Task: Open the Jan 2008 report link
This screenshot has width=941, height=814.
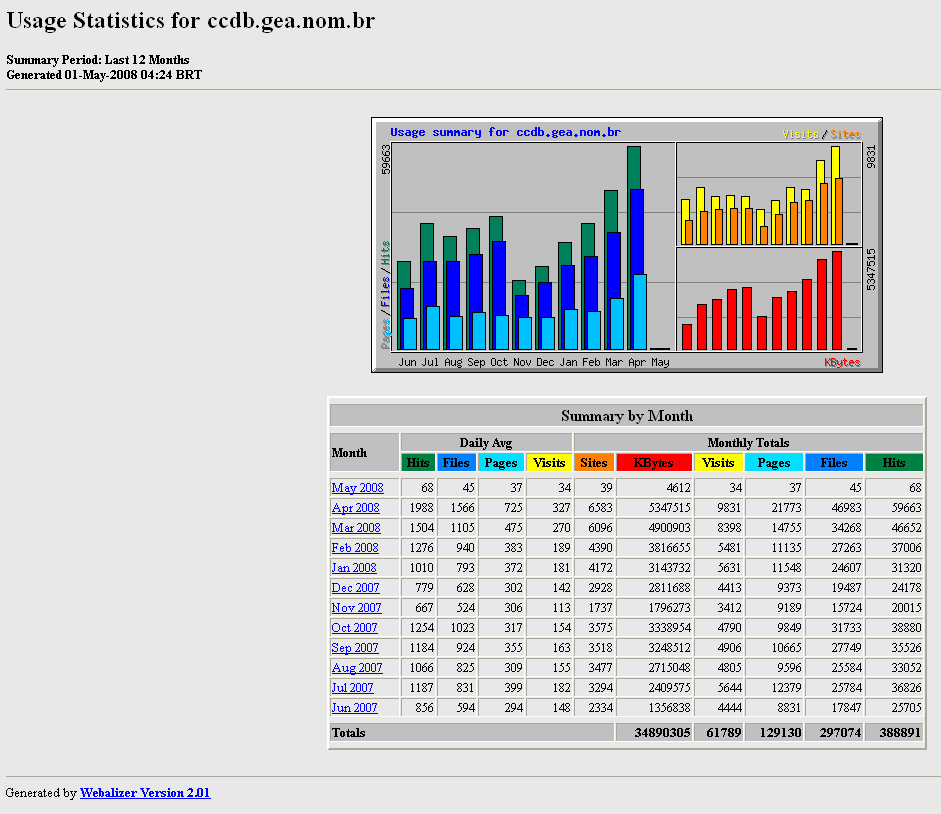Action: tap(354, 568)
